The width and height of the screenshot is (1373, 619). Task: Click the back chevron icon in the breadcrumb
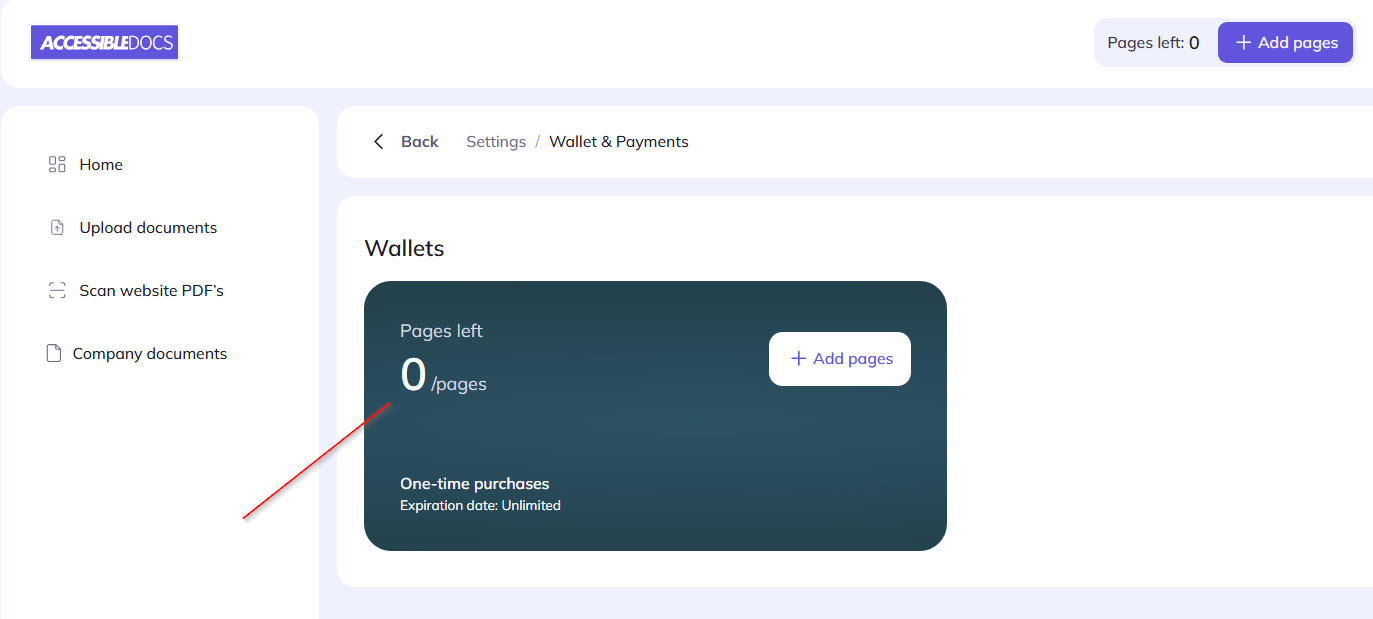coord(378,141)
